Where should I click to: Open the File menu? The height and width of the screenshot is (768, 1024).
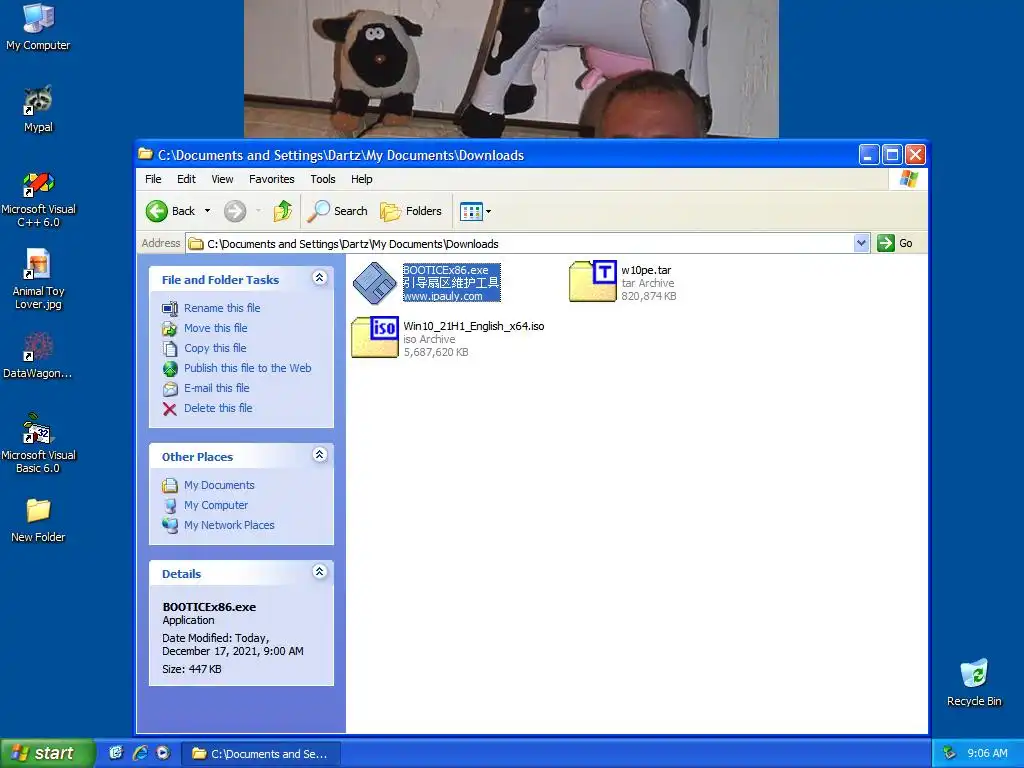click(x=153, y=179)
